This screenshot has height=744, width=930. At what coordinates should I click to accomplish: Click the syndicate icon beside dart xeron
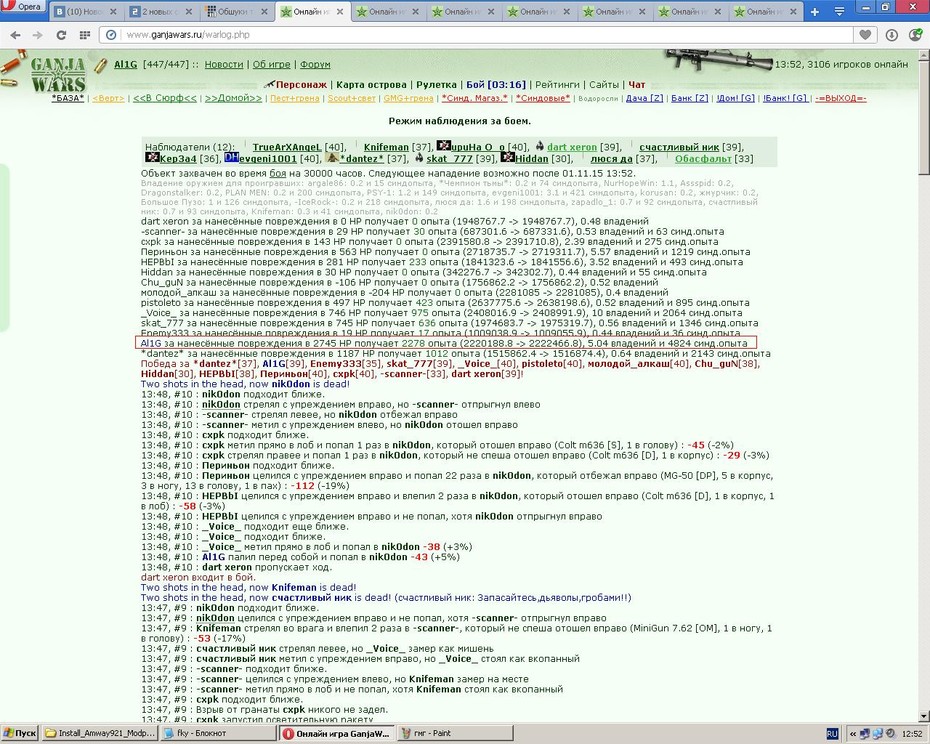(540, 146)
